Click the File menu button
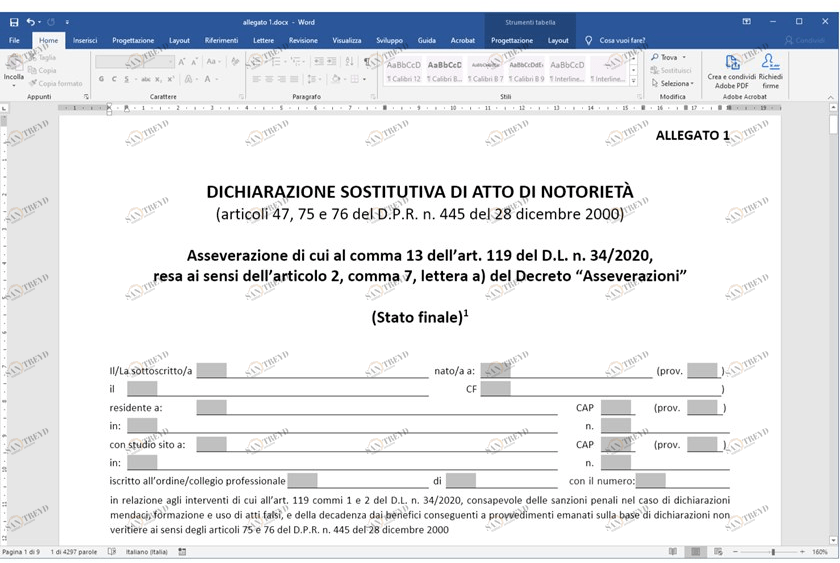 pos(14,40)
